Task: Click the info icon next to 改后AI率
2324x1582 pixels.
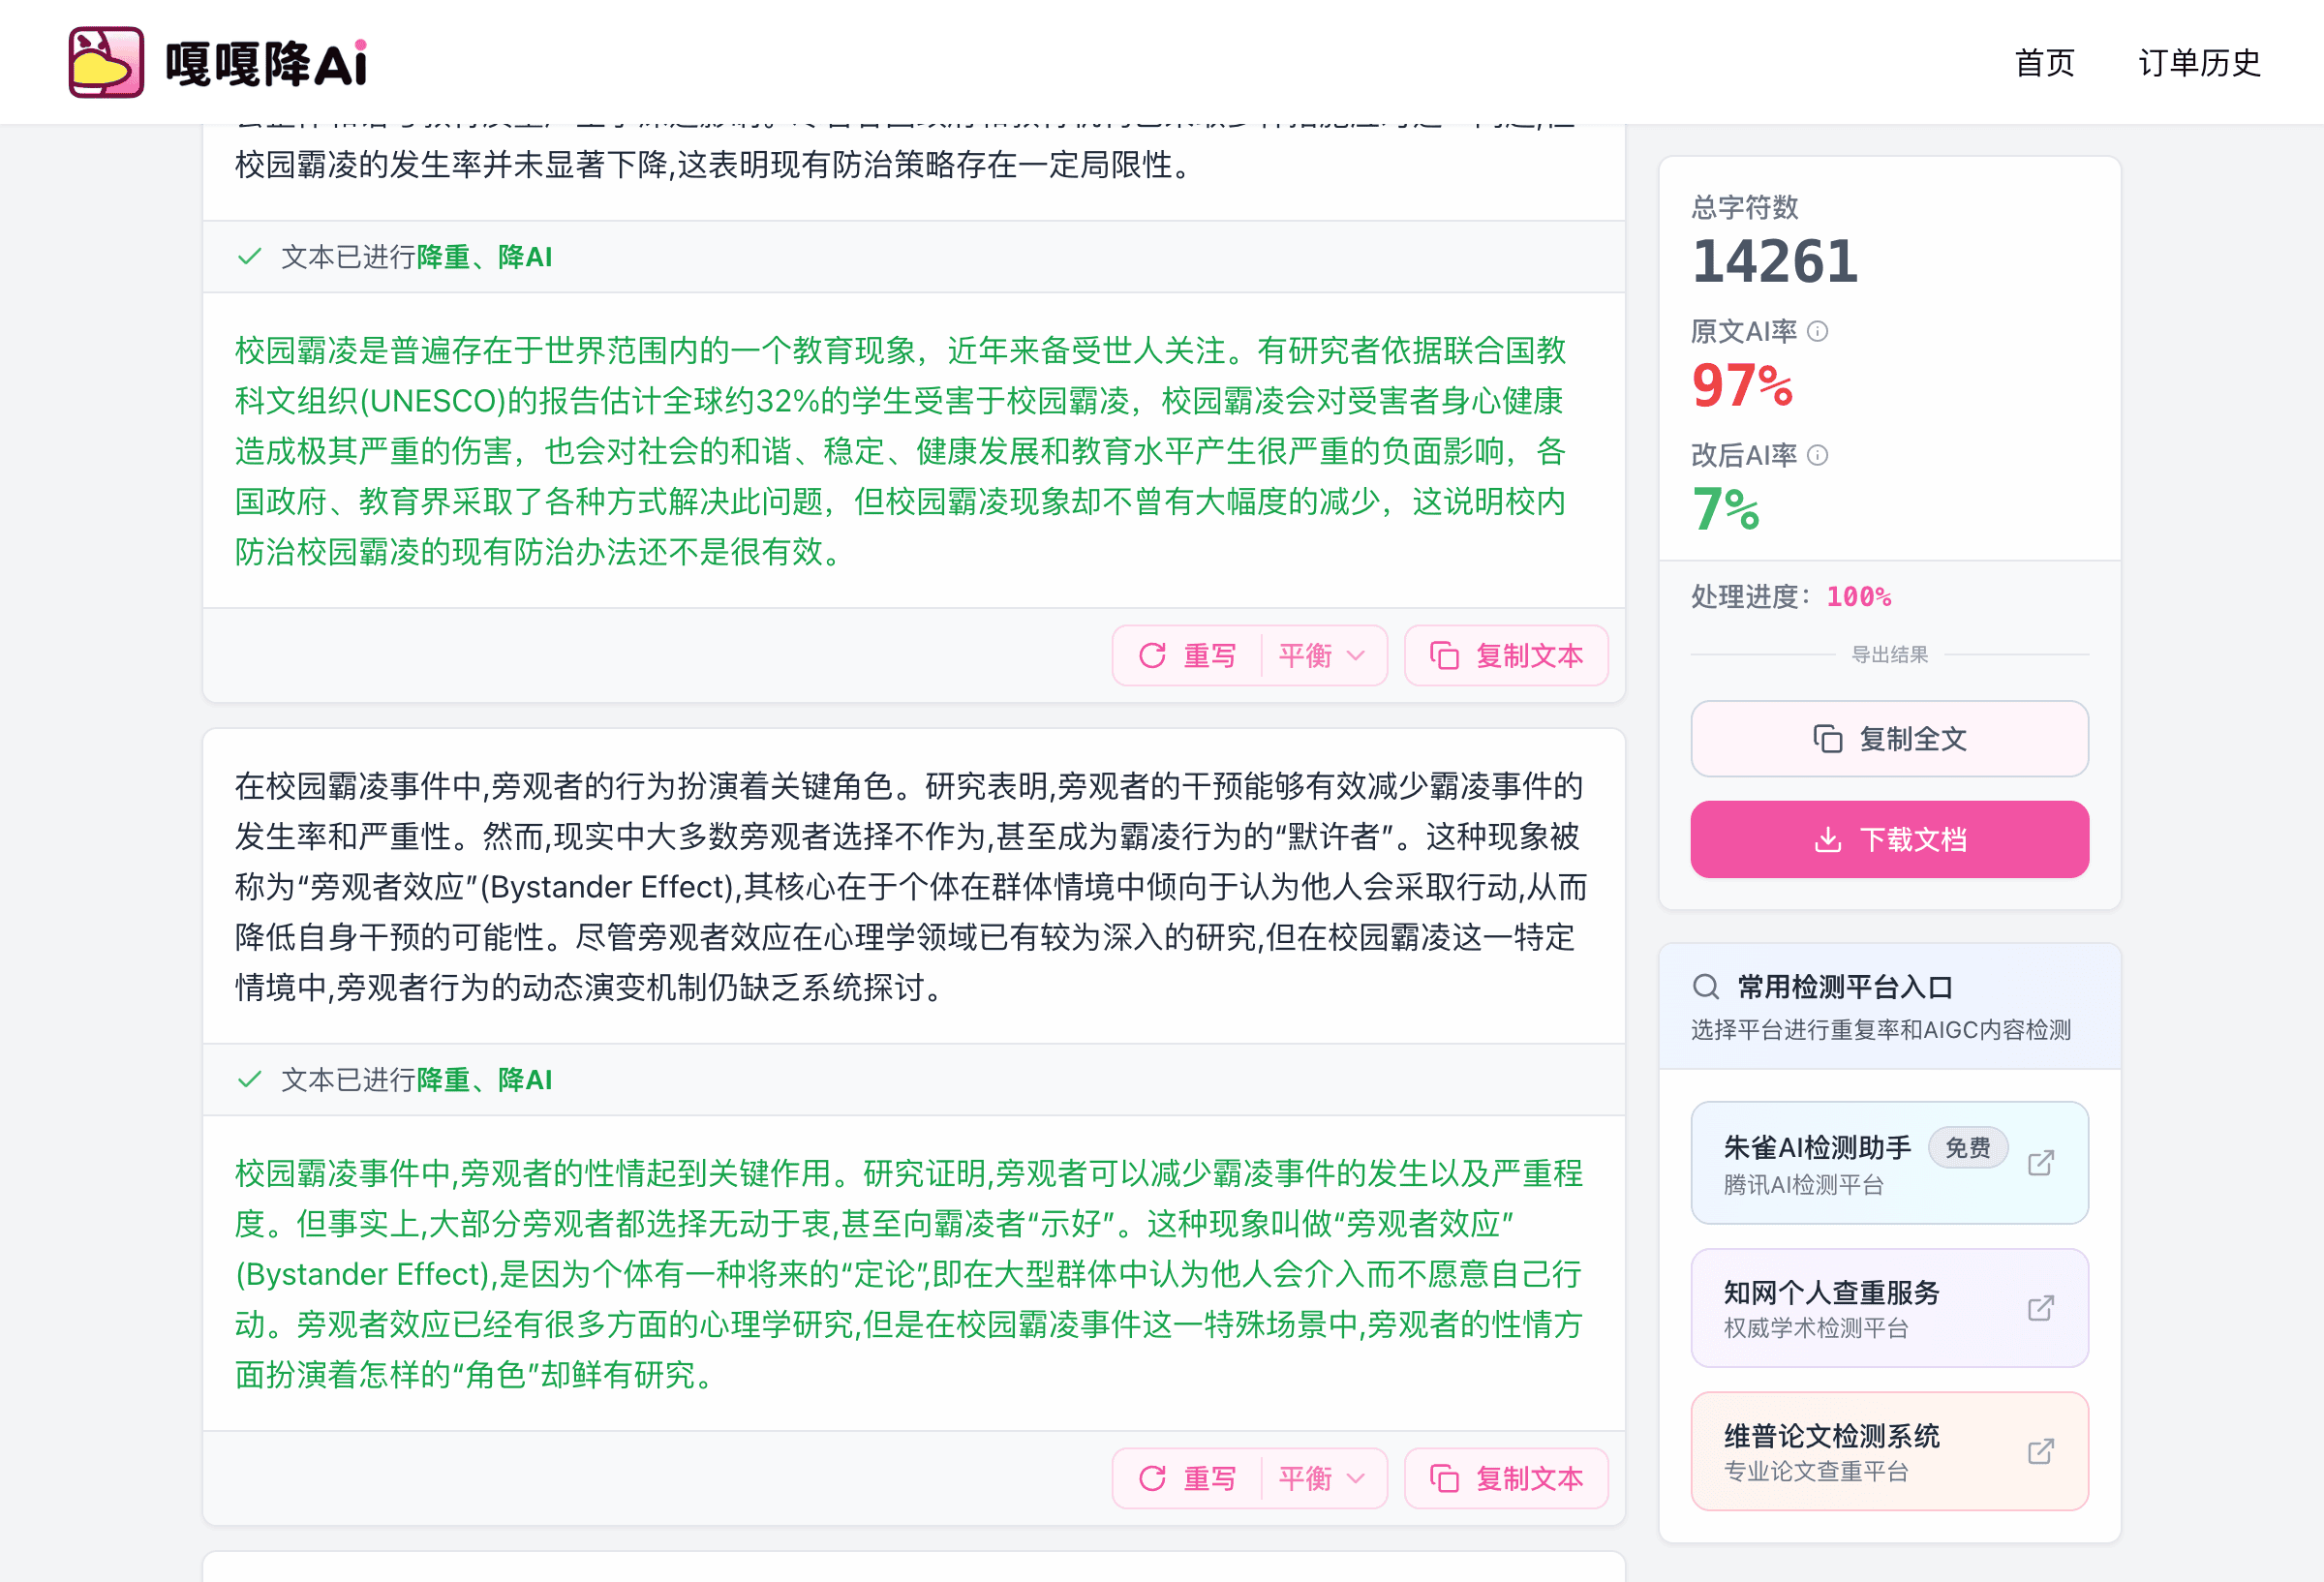Action: 1818,455
